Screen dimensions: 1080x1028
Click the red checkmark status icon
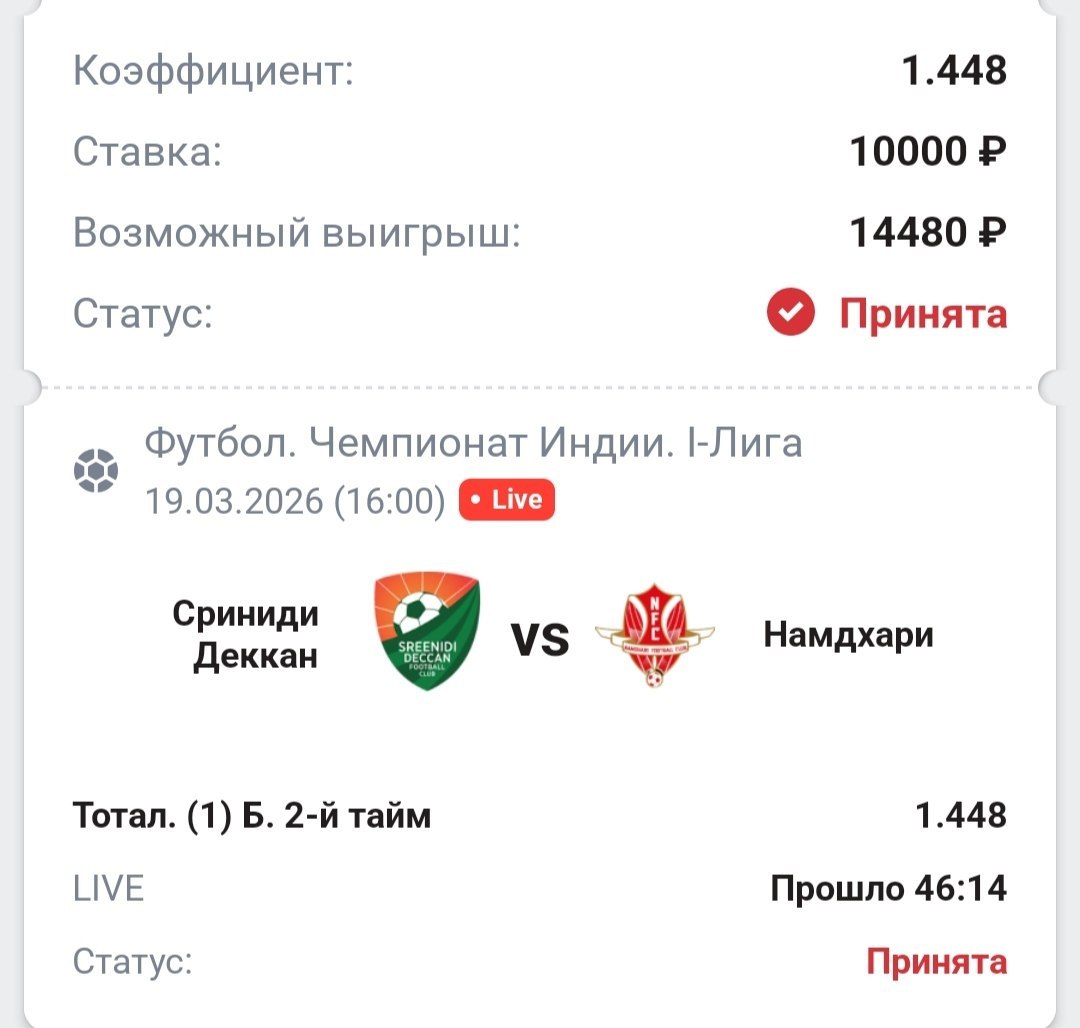tap(790, 314)
